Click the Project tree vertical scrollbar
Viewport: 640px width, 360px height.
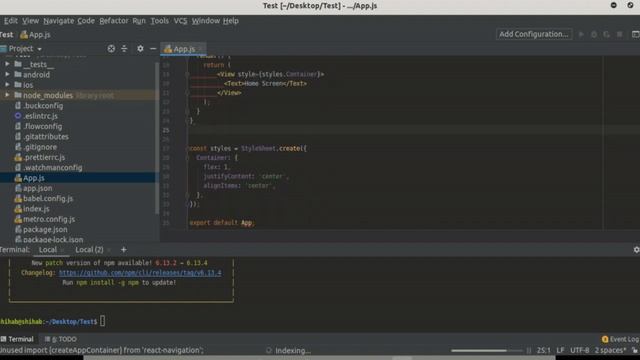pos(157,138)
